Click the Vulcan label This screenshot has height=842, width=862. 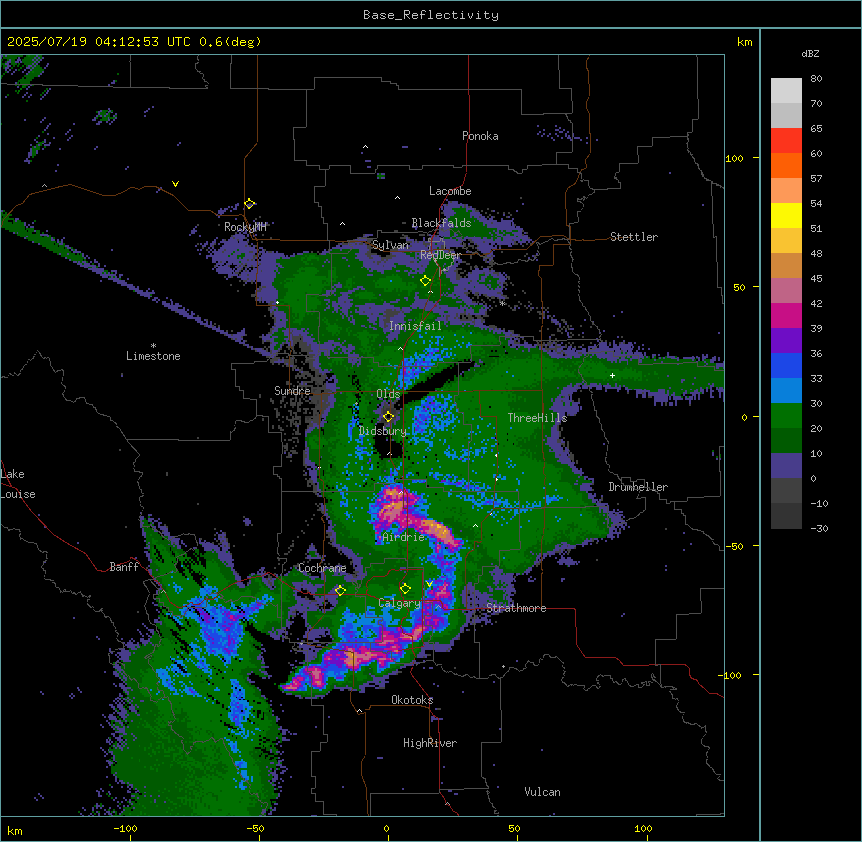[543, 792]
